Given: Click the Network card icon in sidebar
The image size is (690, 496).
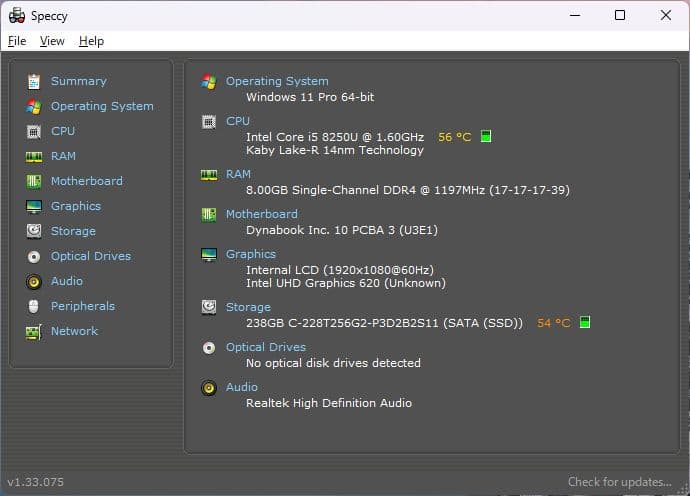Looking at the screenshot, I should 34,332.
